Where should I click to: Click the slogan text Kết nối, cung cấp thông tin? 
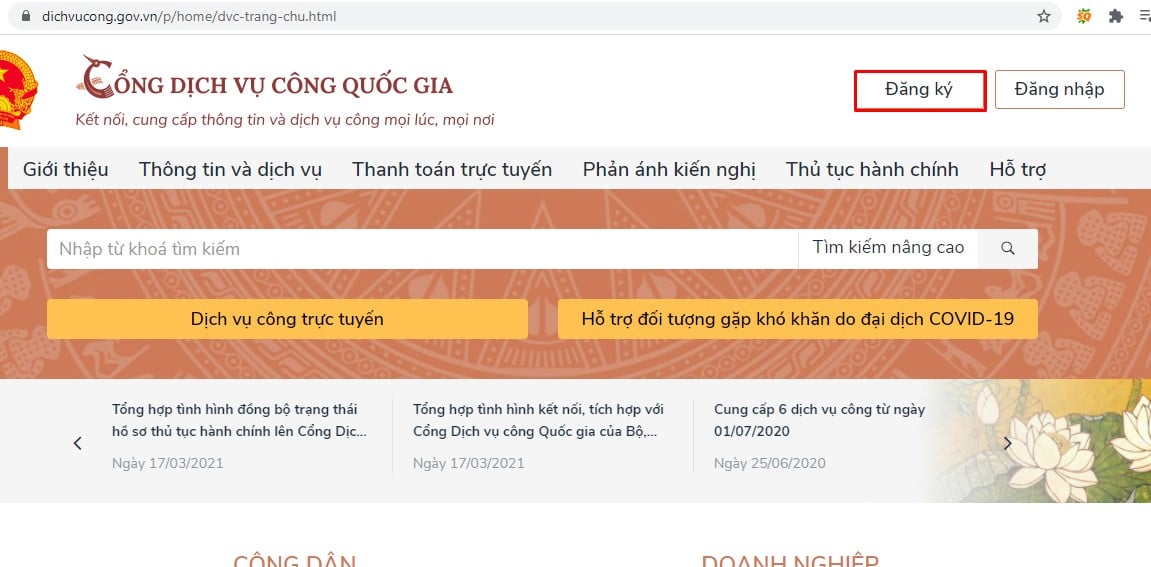coord(285,120)
